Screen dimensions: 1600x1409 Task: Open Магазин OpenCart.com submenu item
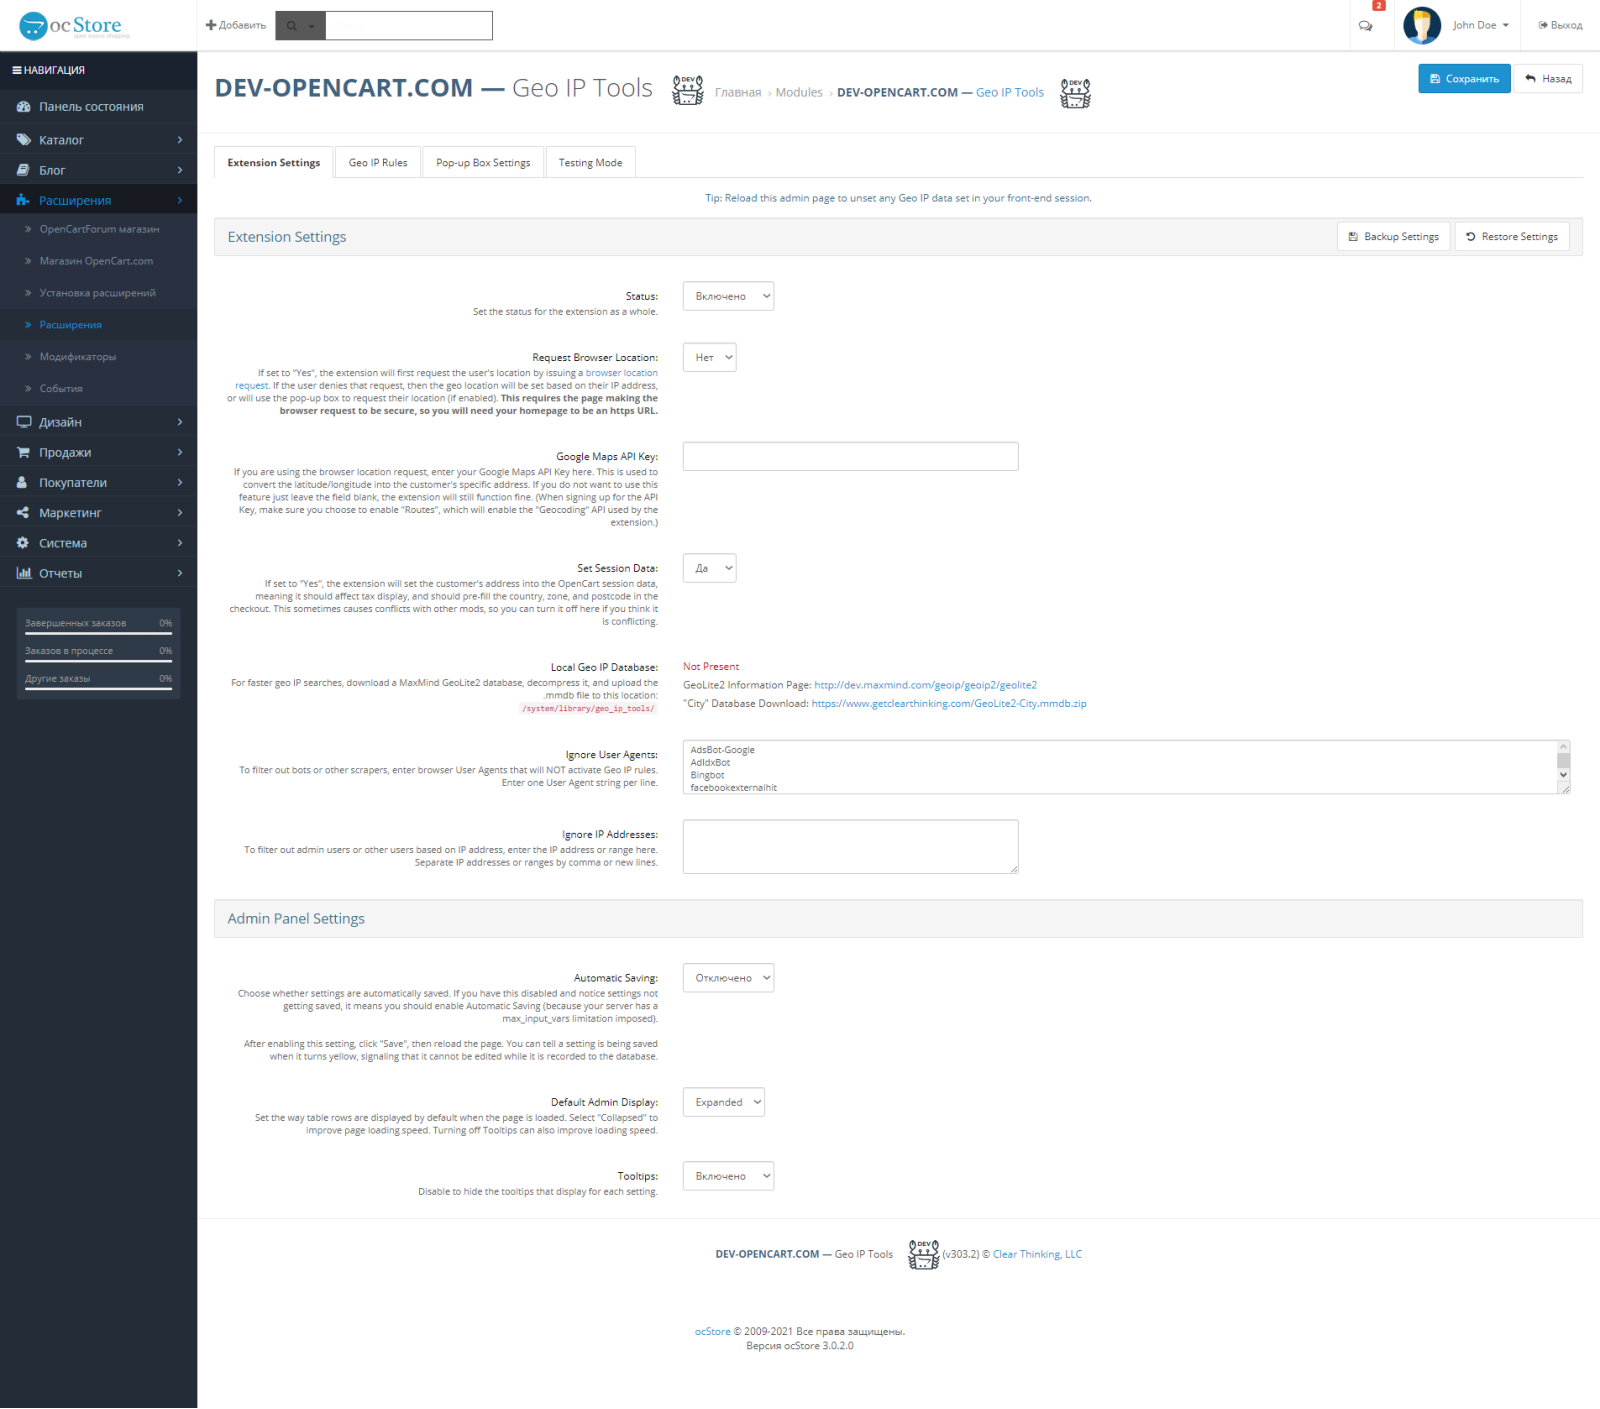96,261
